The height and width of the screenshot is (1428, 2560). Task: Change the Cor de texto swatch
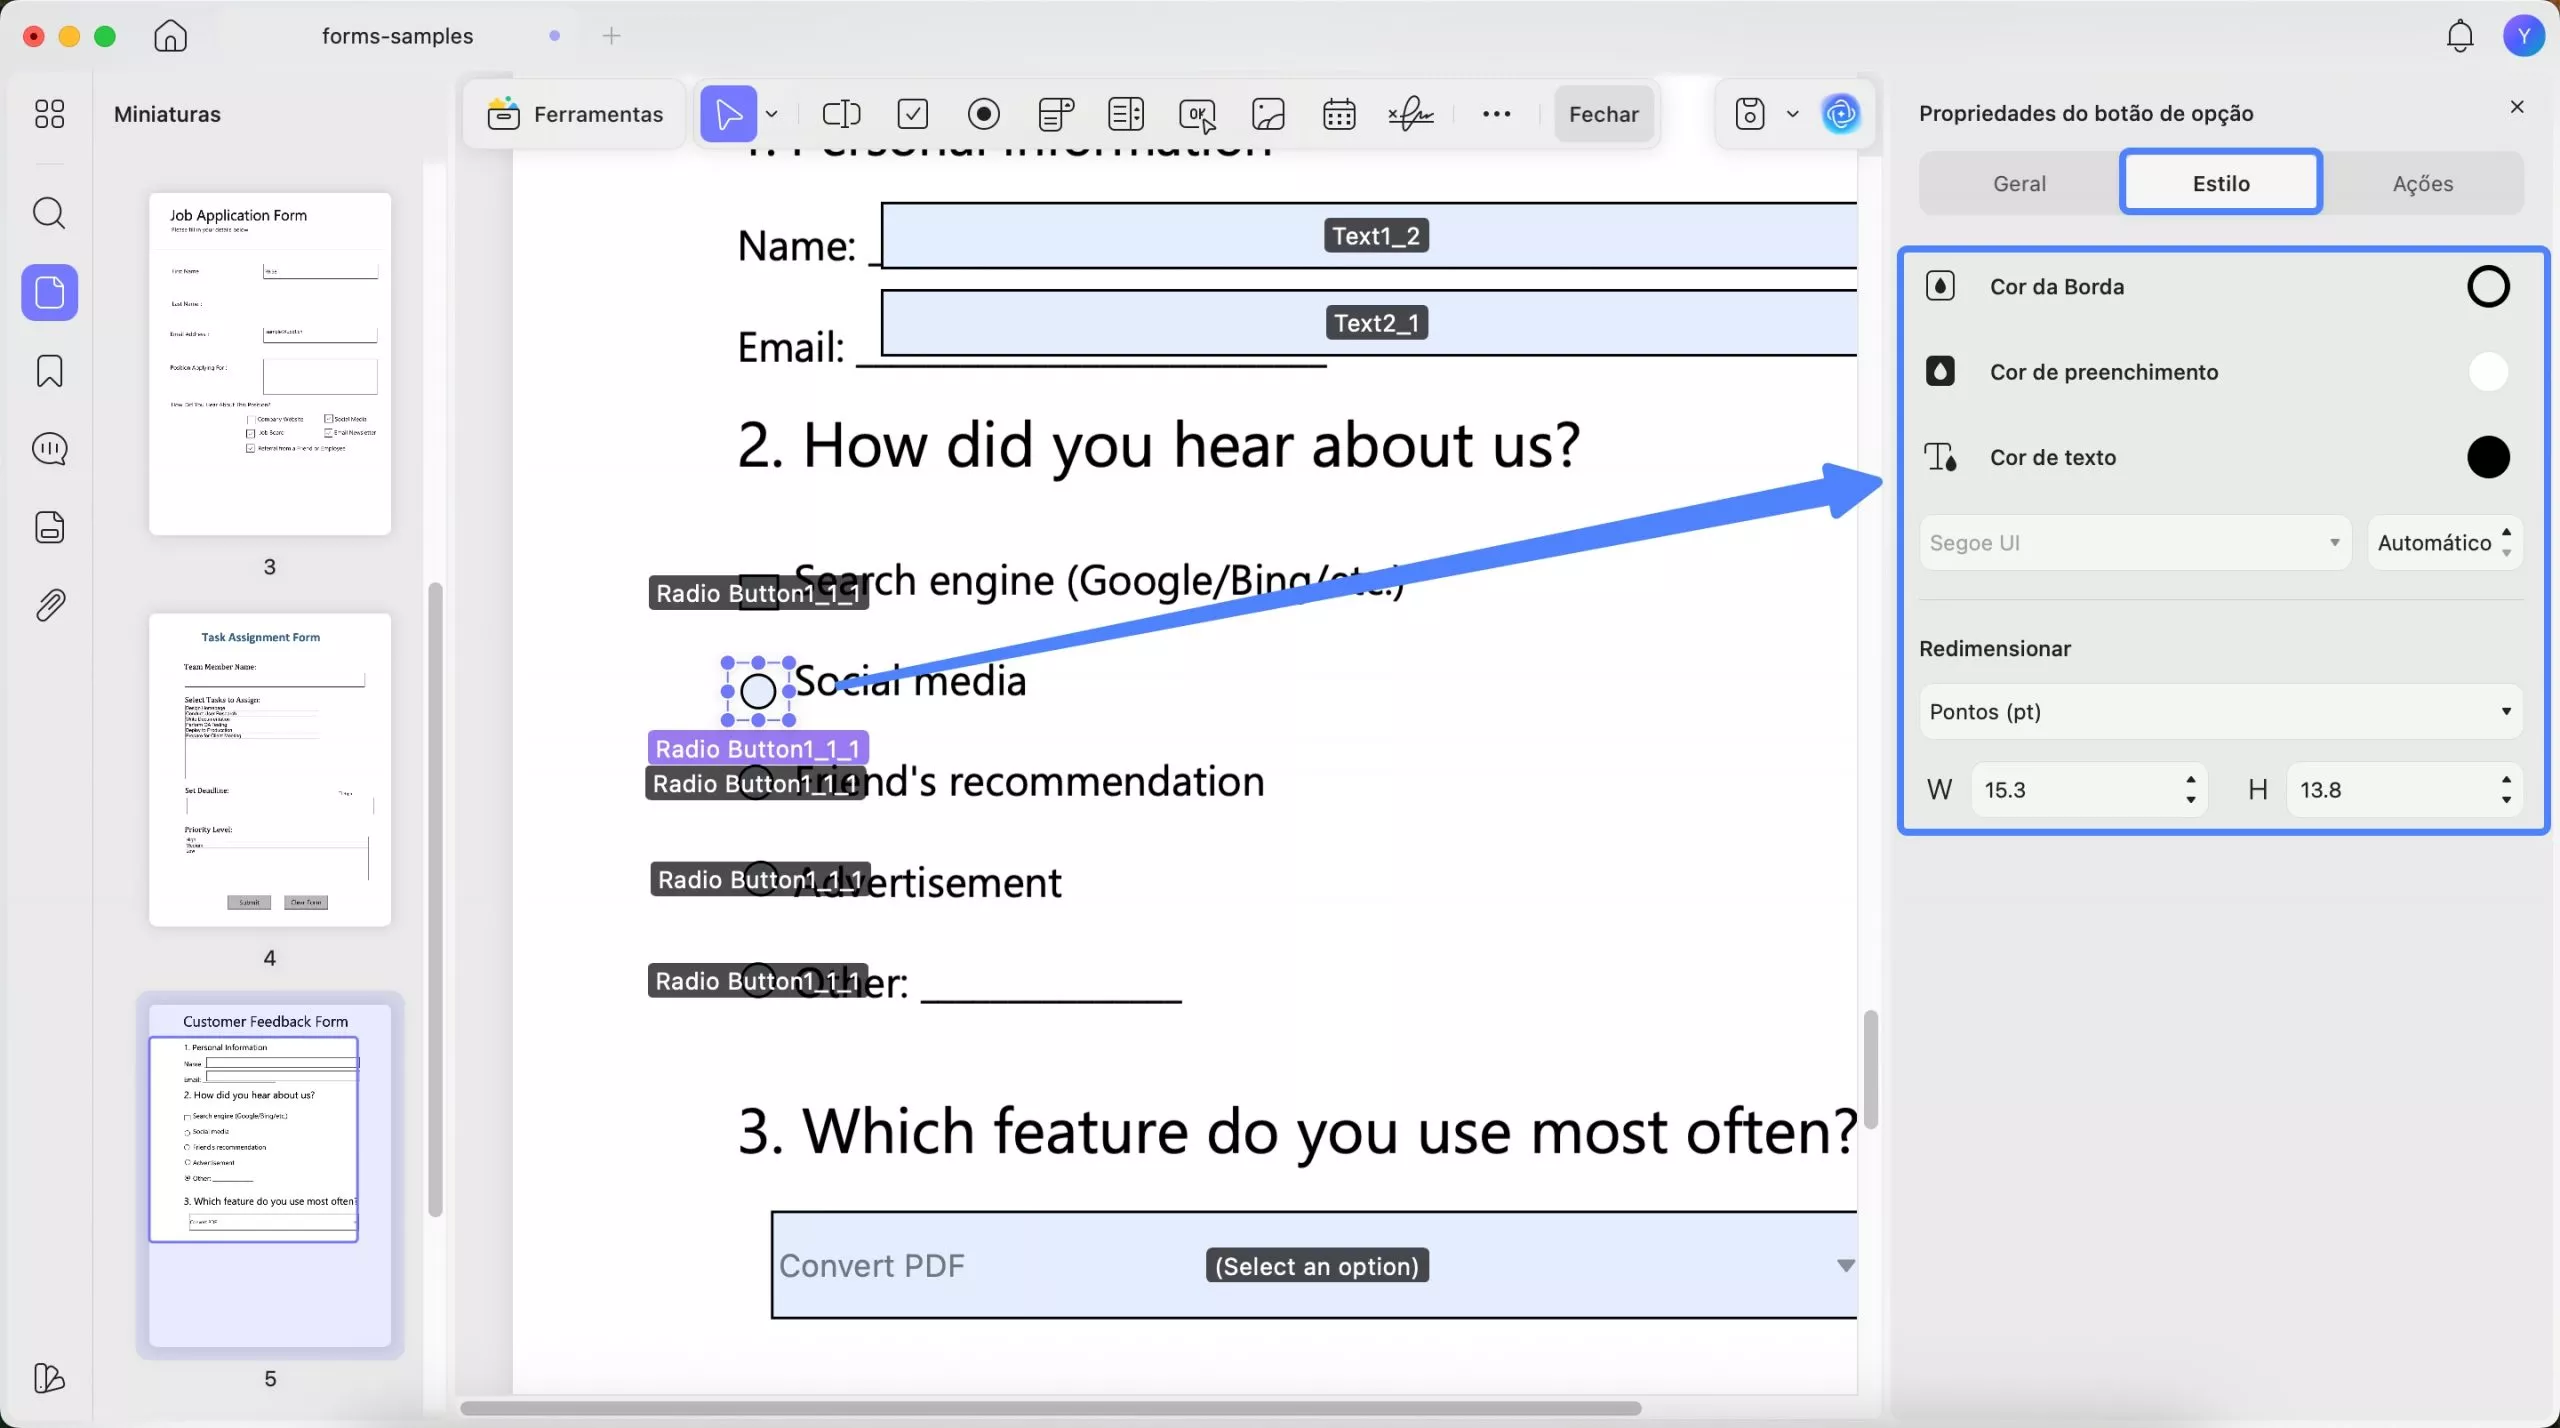(2488, 458)
